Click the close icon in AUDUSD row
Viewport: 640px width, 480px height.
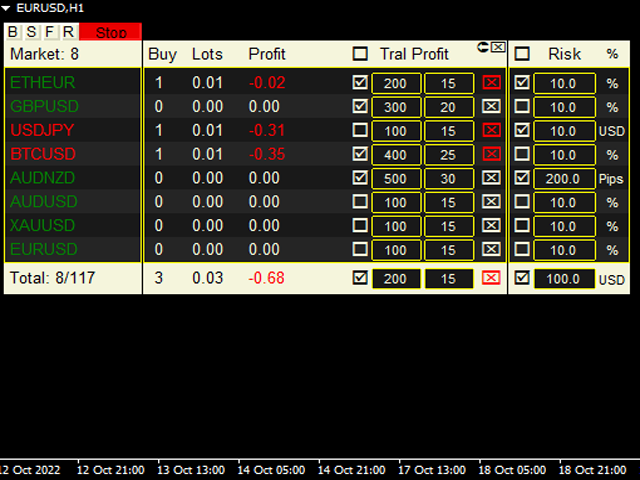pos(491,202)
